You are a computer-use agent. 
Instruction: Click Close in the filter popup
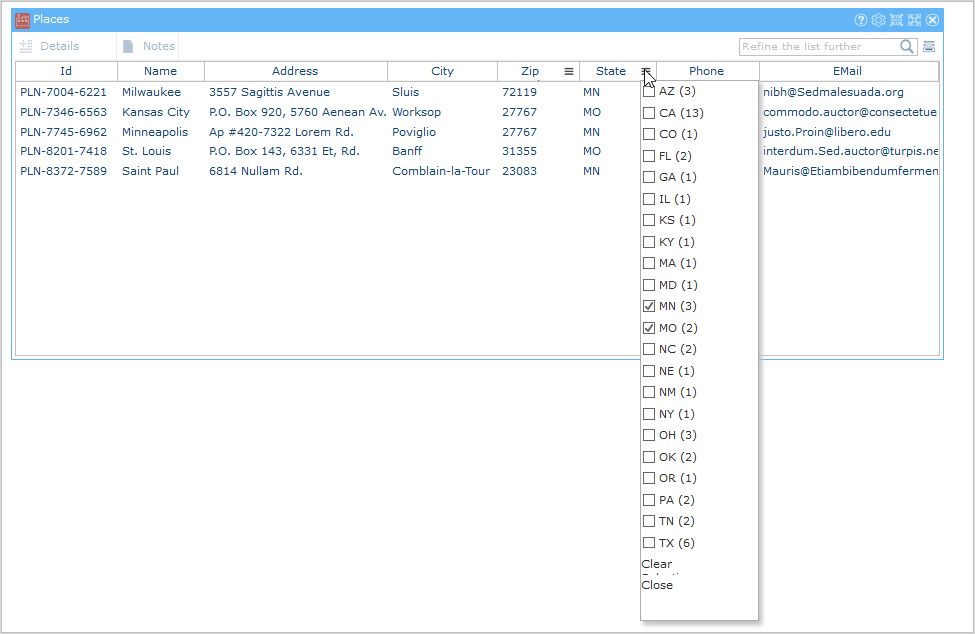pos(657,586)
